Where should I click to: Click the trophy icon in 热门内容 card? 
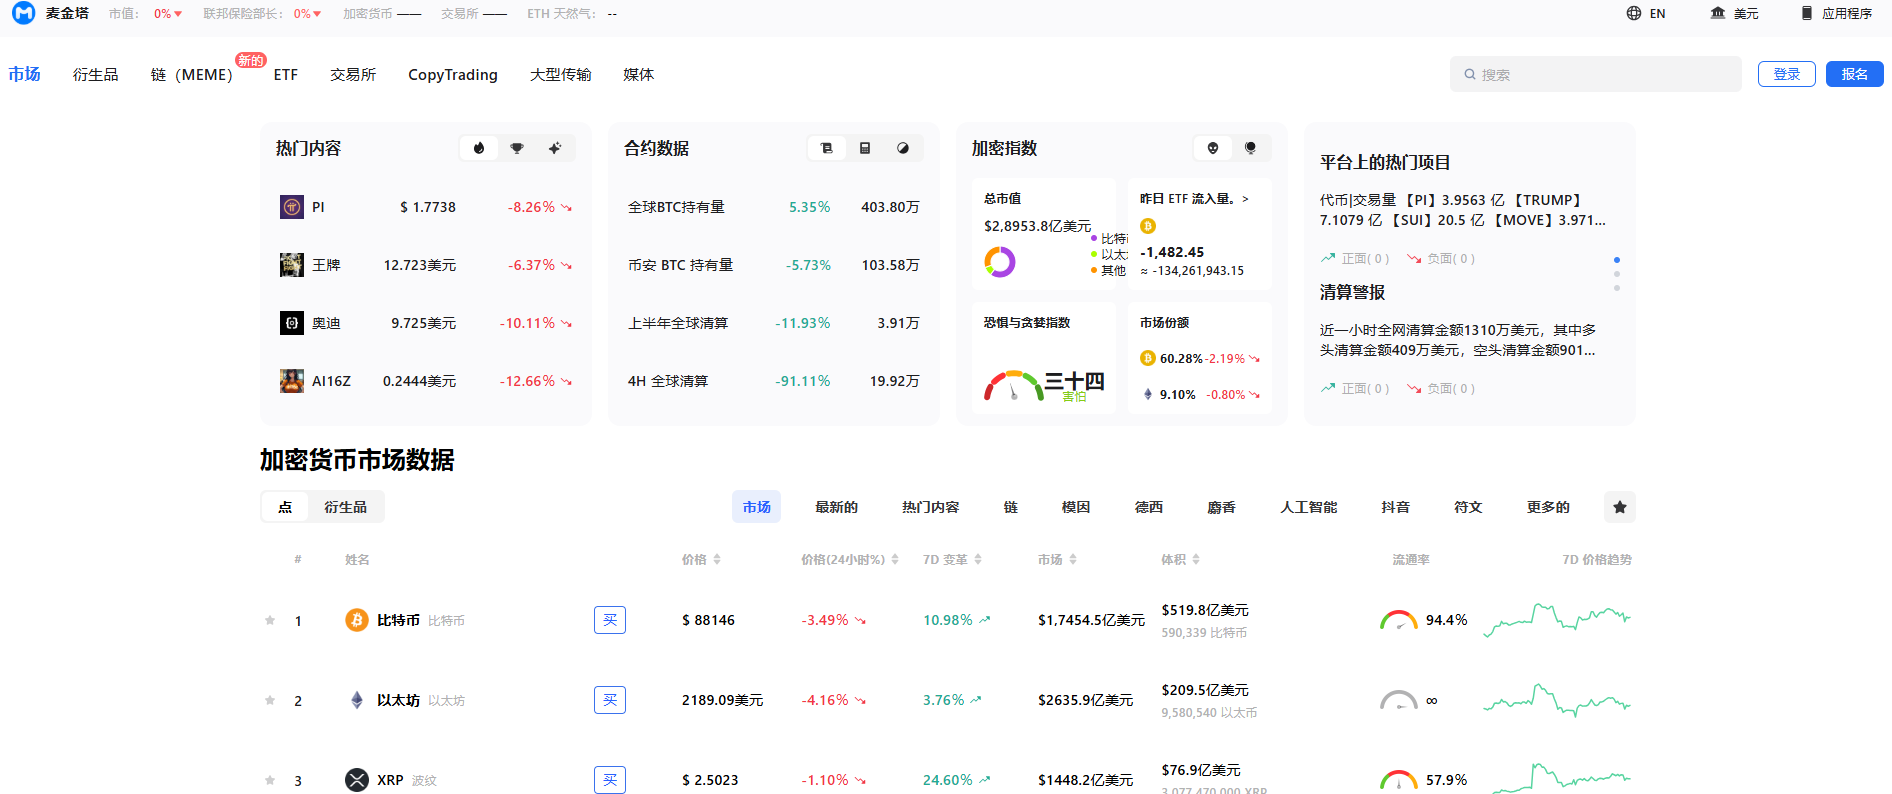click(x=517, y=148)
